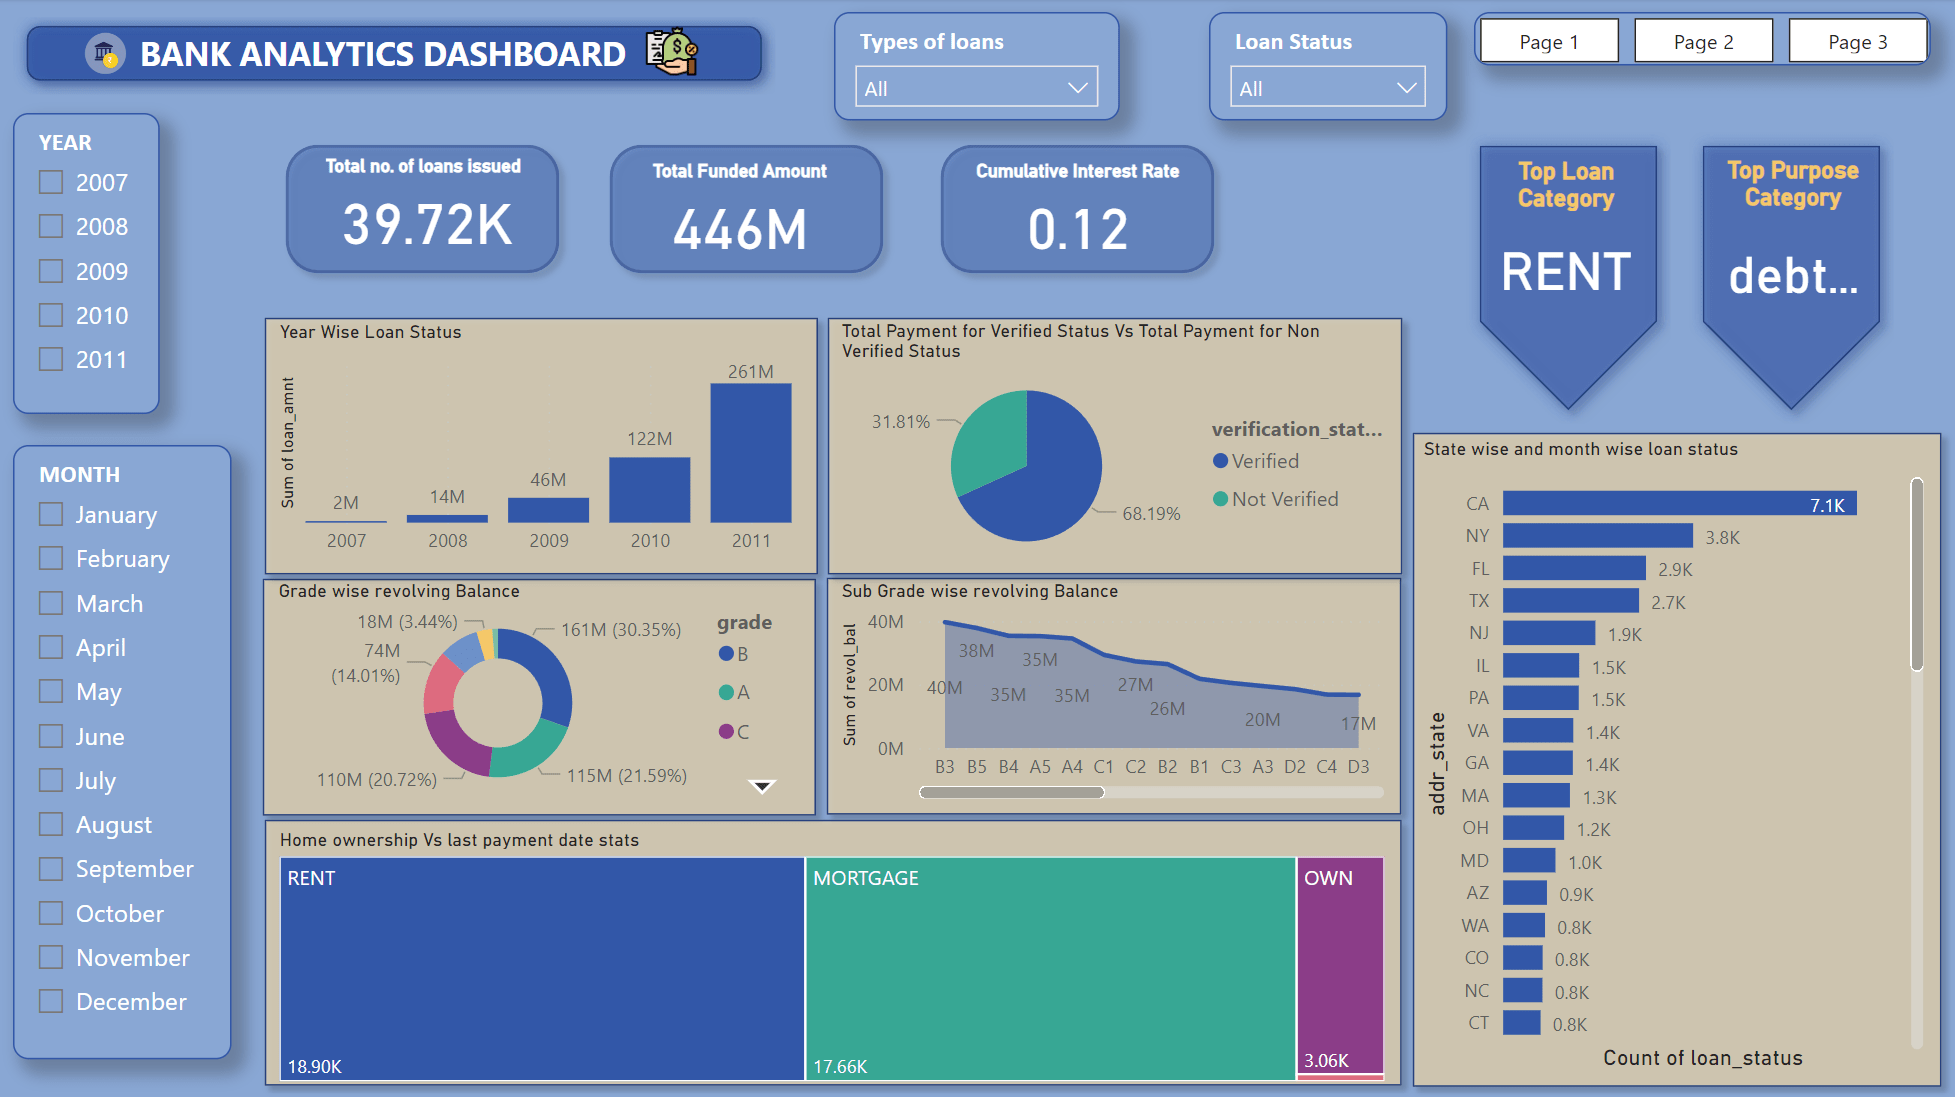Image resolution: width=1955 pixels, height=1097 pixels.
Task: Open the Types of loans dropdown
Action: pyautogui.click(x=976, y=88)
